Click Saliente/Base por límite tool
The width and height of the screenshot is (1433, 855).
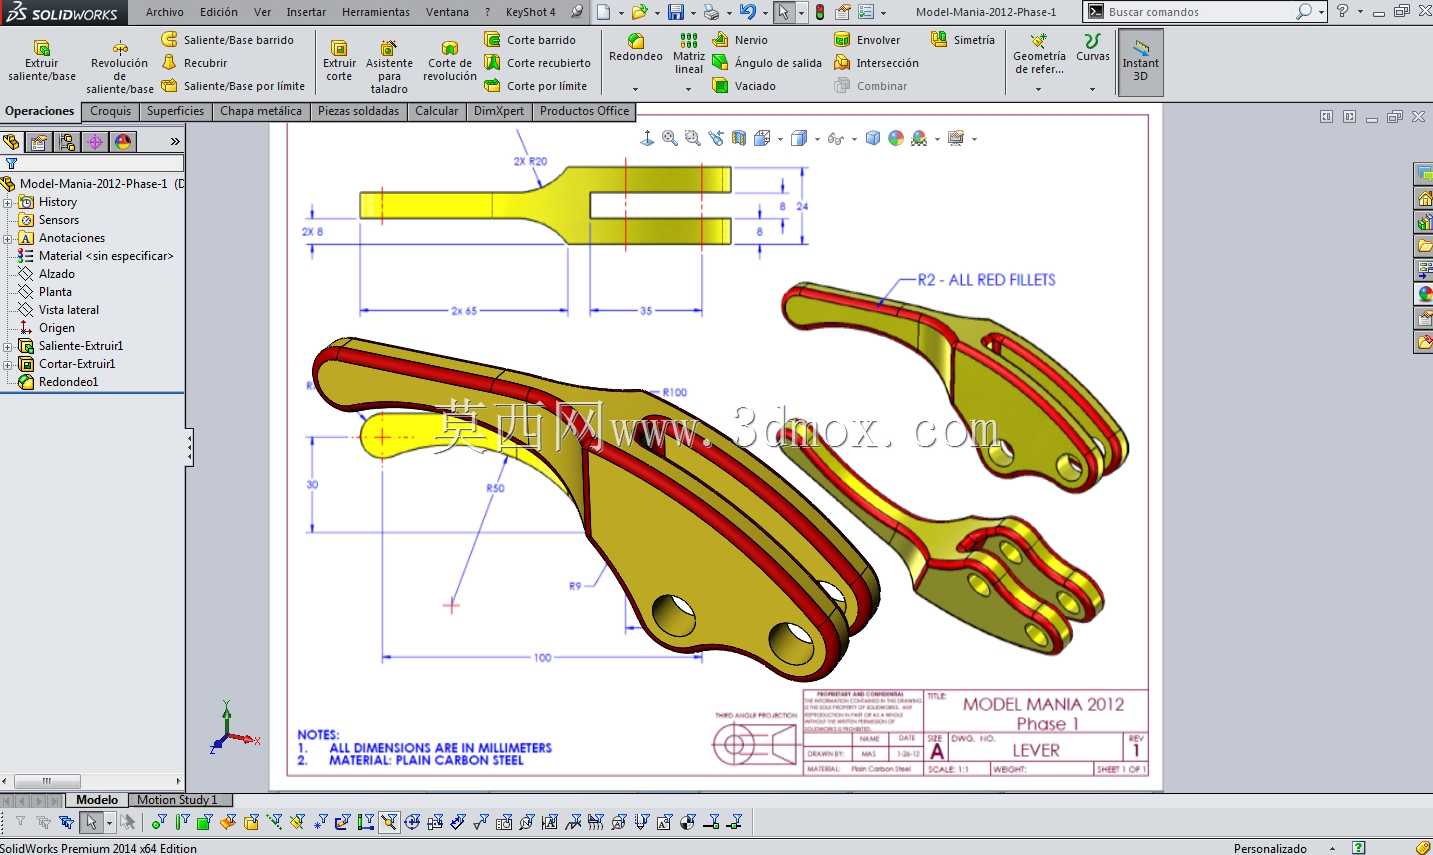233,86
